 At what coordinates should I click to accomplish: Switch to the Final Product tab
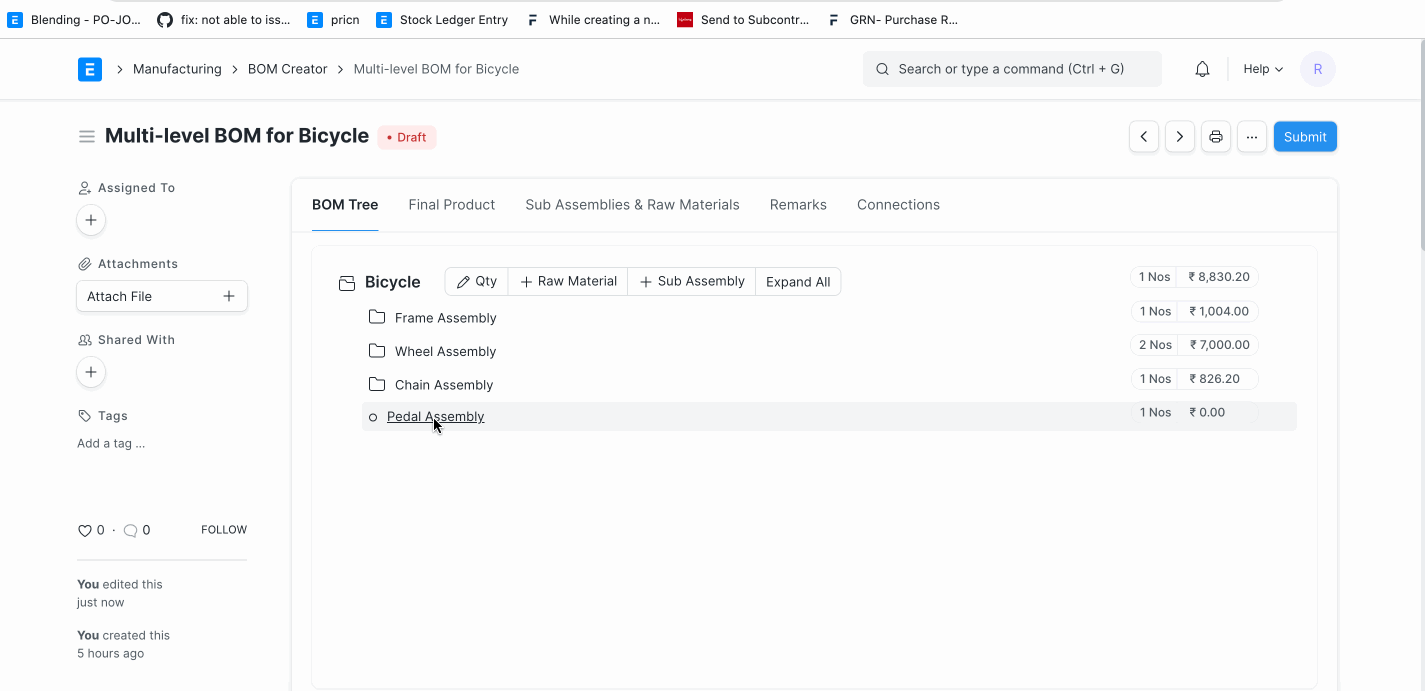pos(451,204)
